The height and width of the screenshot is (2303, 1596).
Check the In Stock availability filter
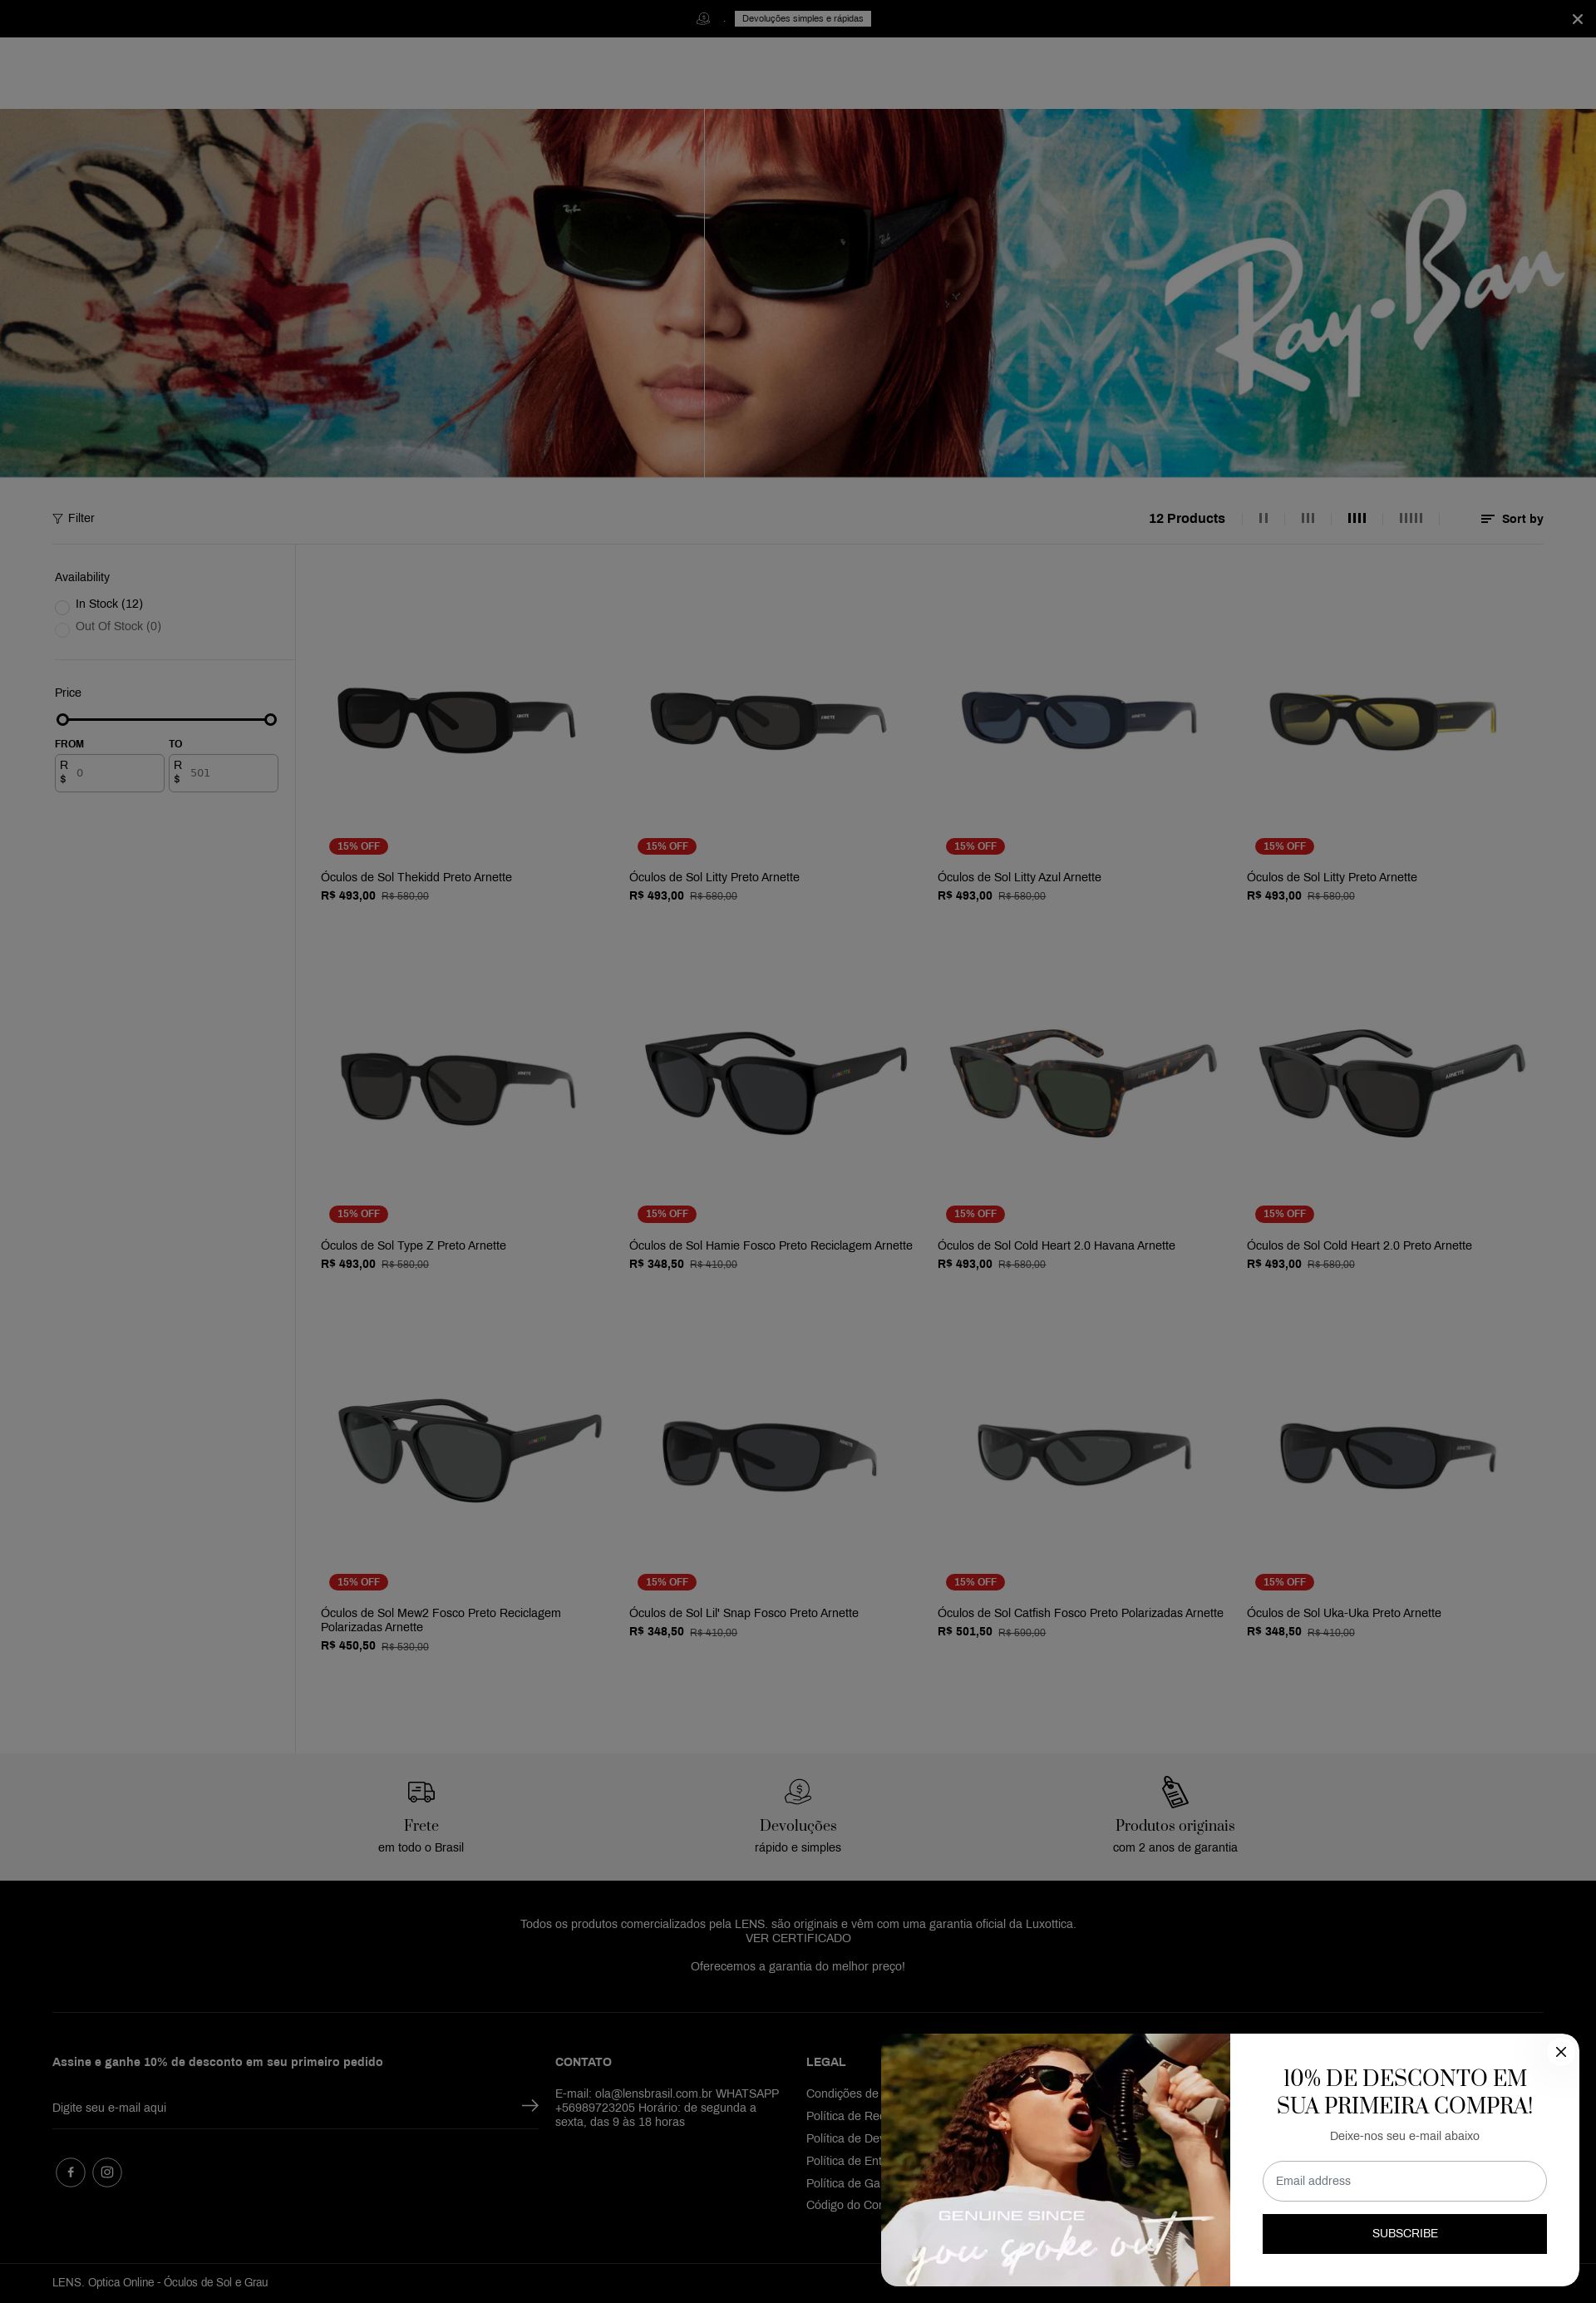point(62,606)
